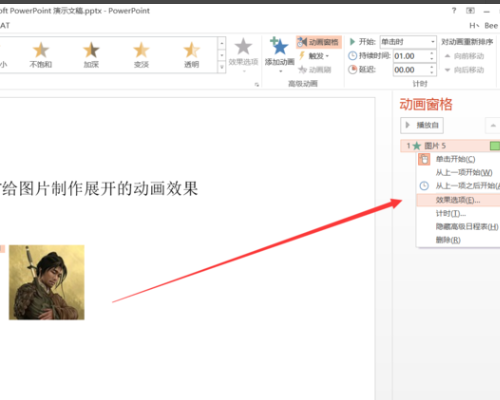The image size is (500, 400).
Task: Choose 效果选项(E)... in context menu
Action: pos(459,200)
